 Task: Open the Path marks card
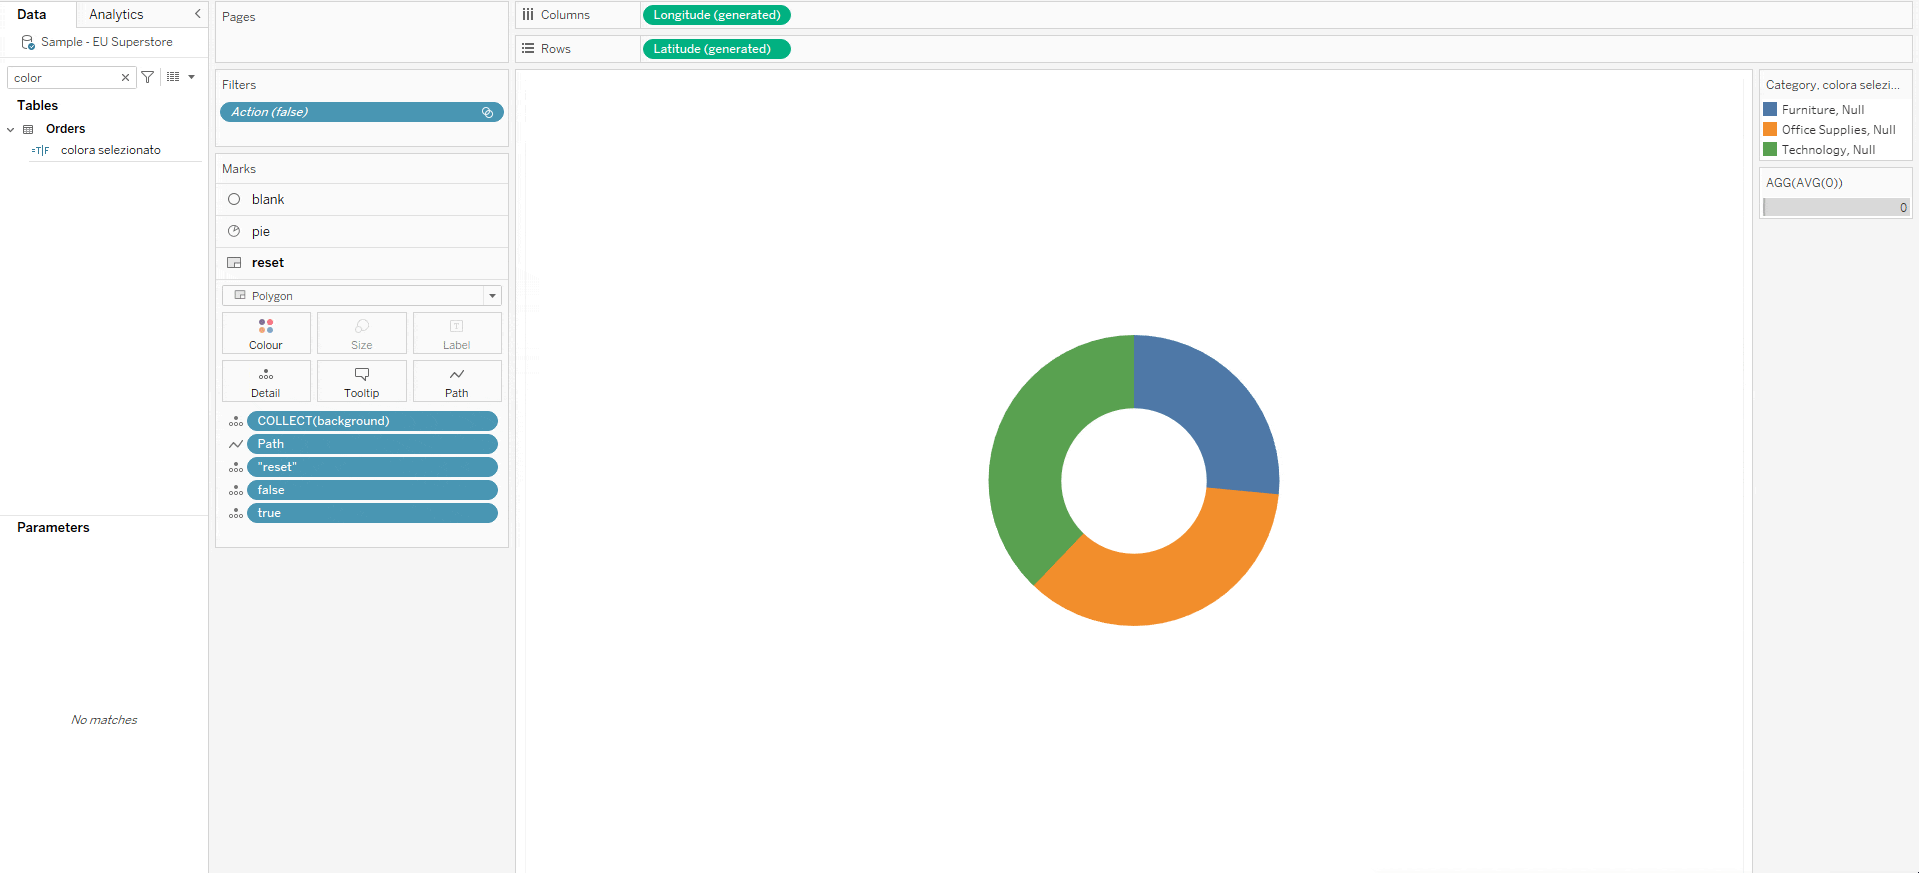coord(457,381)
